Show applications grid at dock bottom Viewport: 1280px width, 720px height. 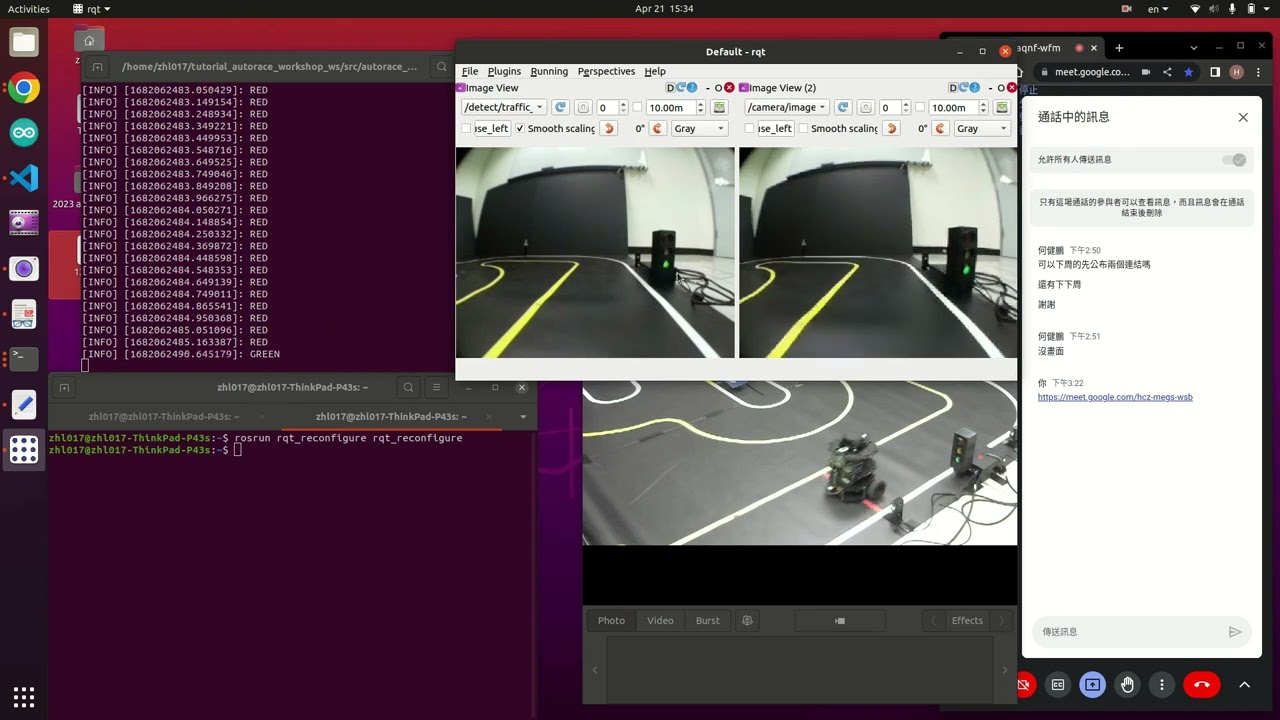pos(24,697)
